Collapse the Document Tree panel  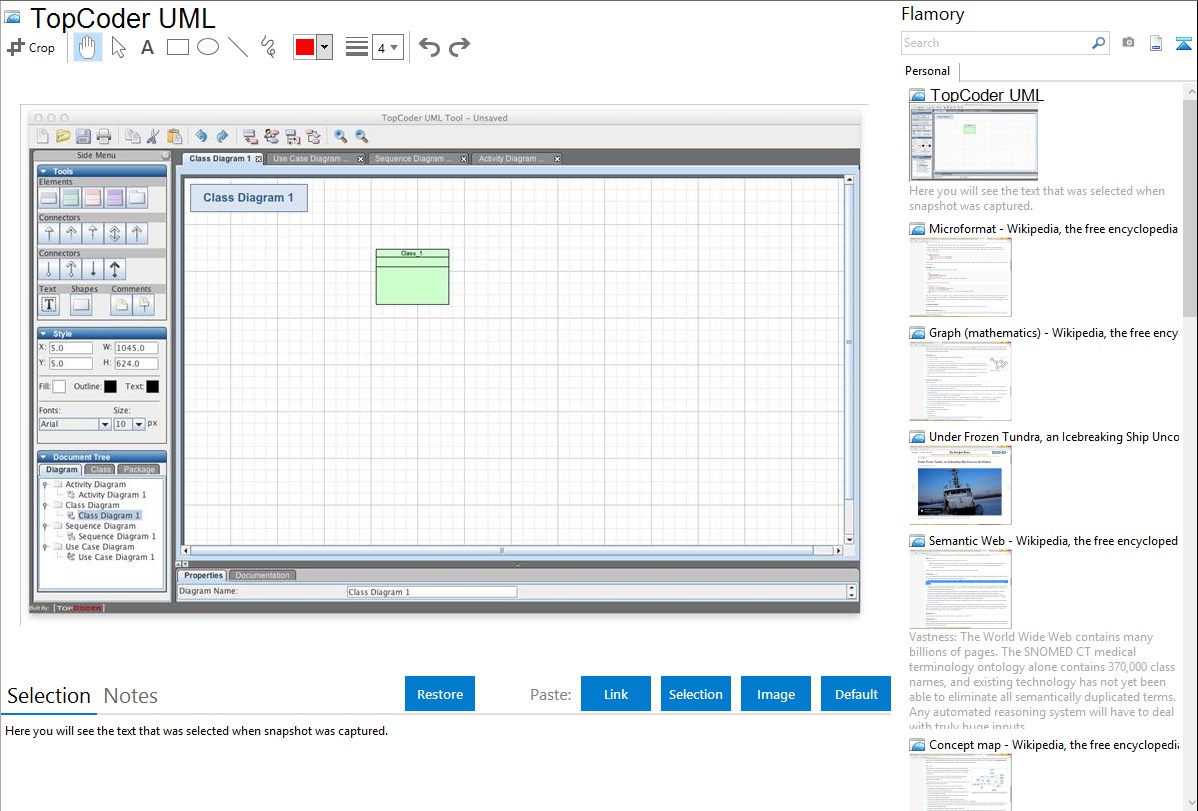click(x=44, y=457)
